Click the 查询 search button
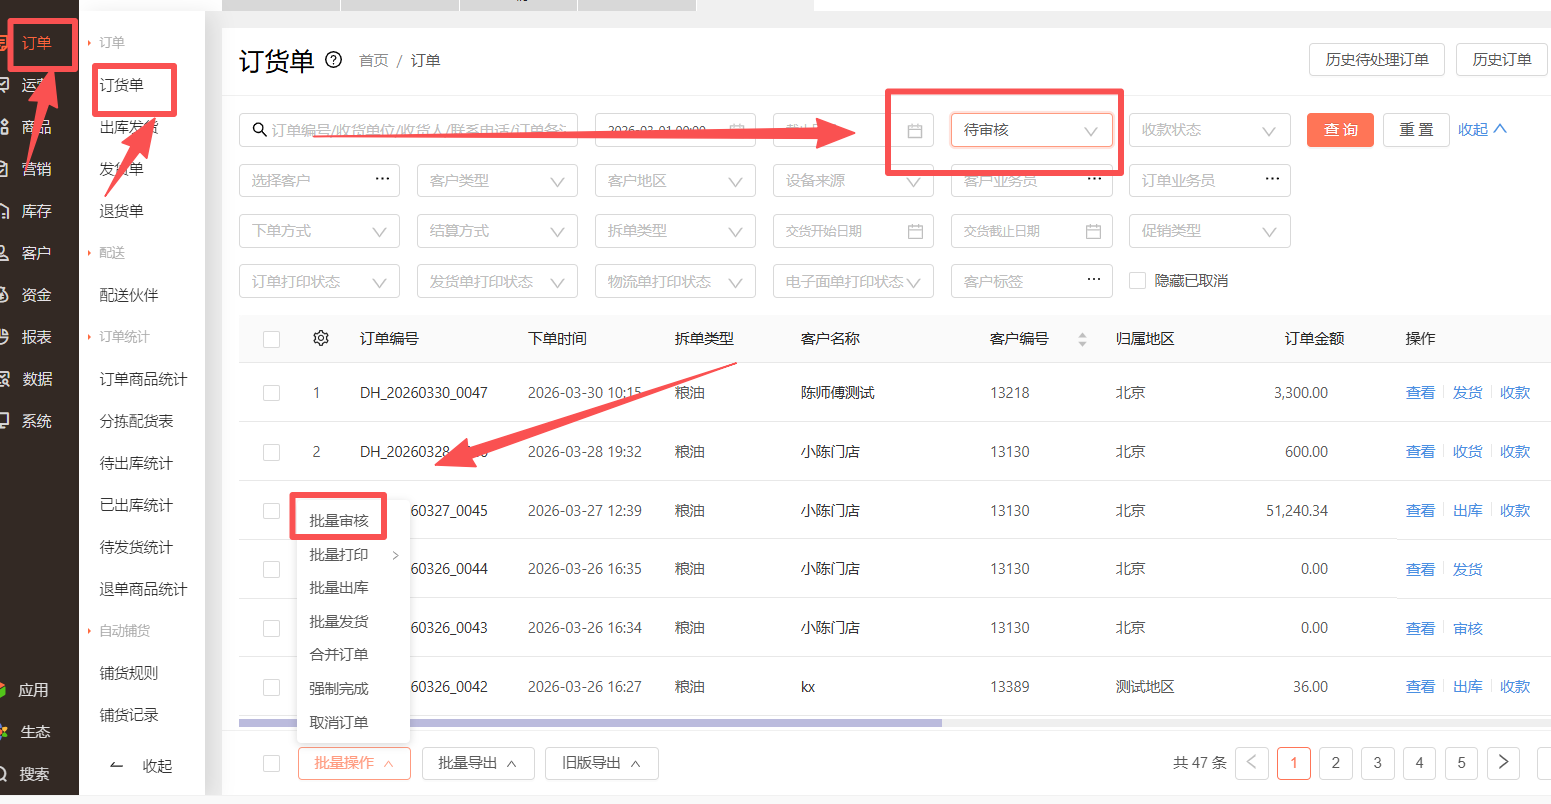1551x804 pixels. [x=1340, y=130]
